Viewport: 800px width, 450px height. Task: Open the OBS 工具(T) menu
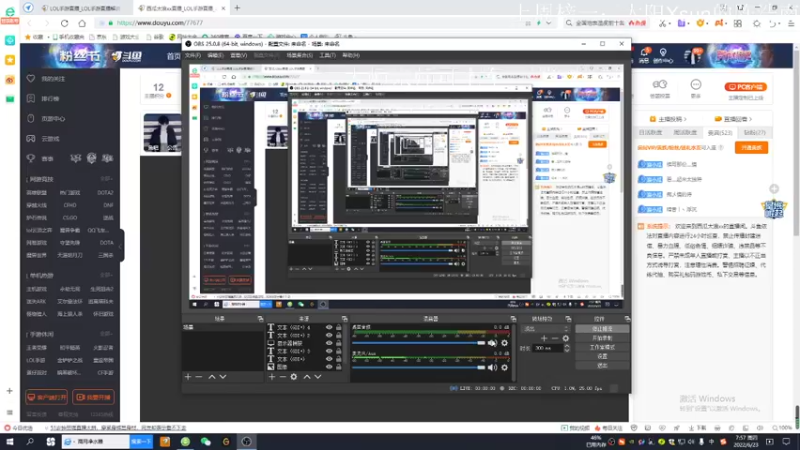327,55
